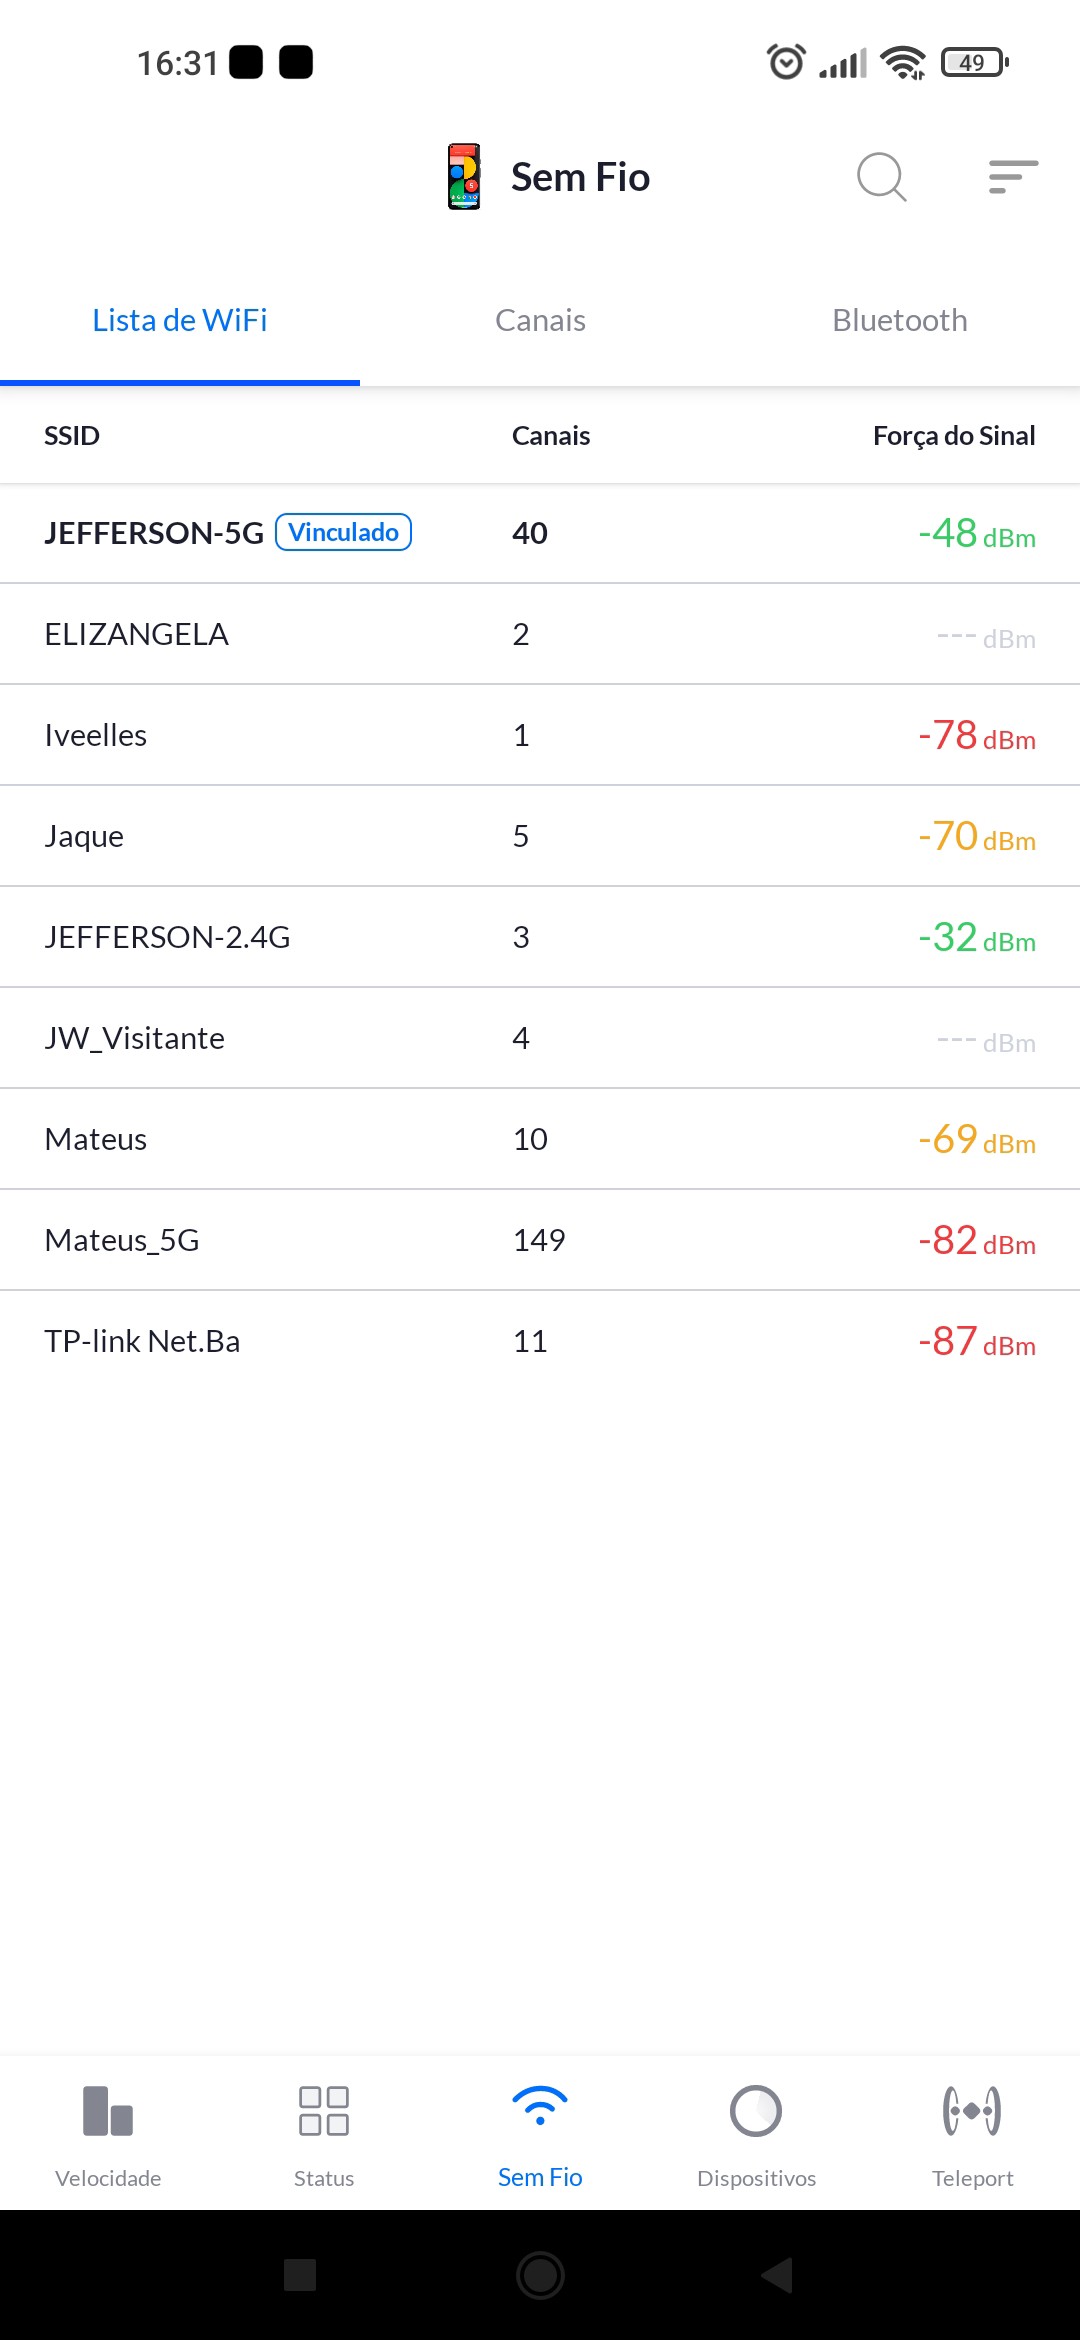
Task: Sort by Força do Sinal column header
Action: 953,436
